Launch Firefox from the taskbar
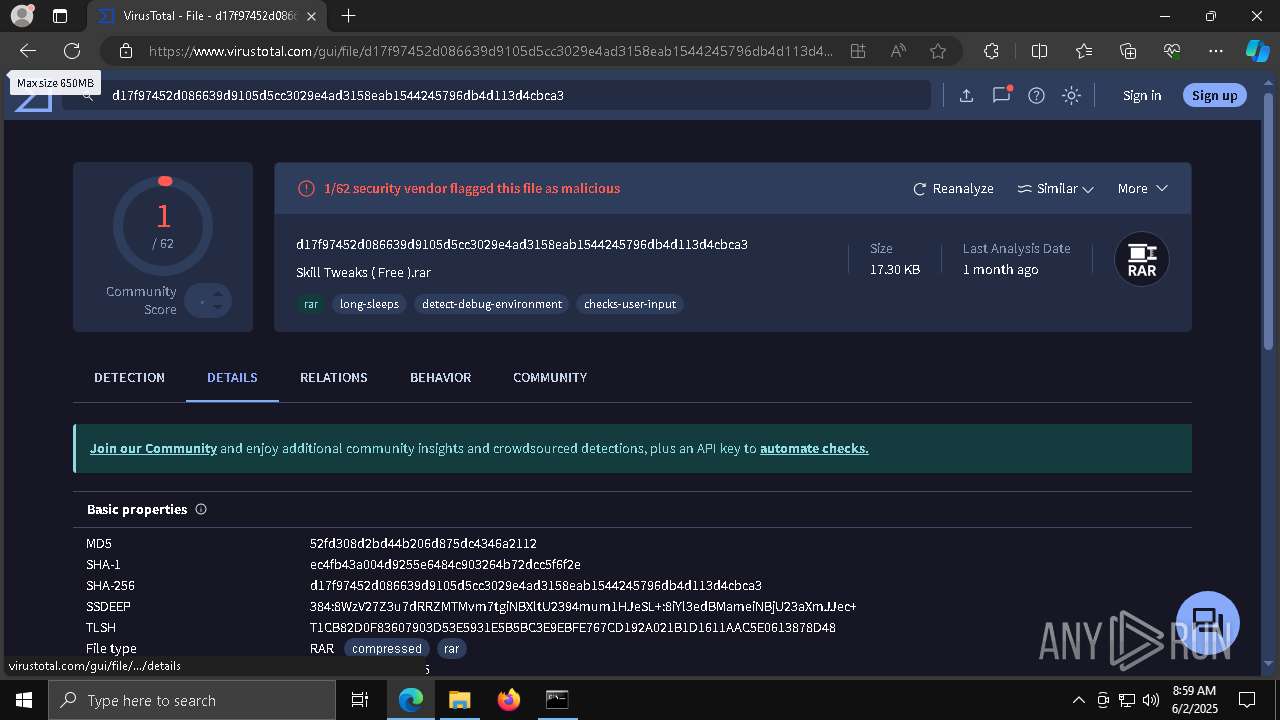The width and height of the screenshot is (1280, 720). [x=509, y=700]
